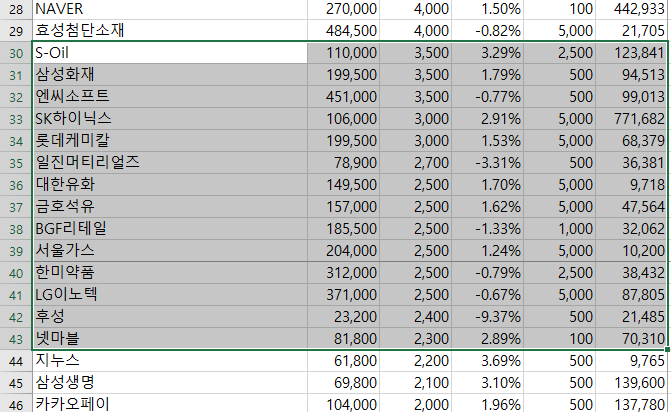
Task: Select the unit cell 1,000
Action: coord(559,229)
